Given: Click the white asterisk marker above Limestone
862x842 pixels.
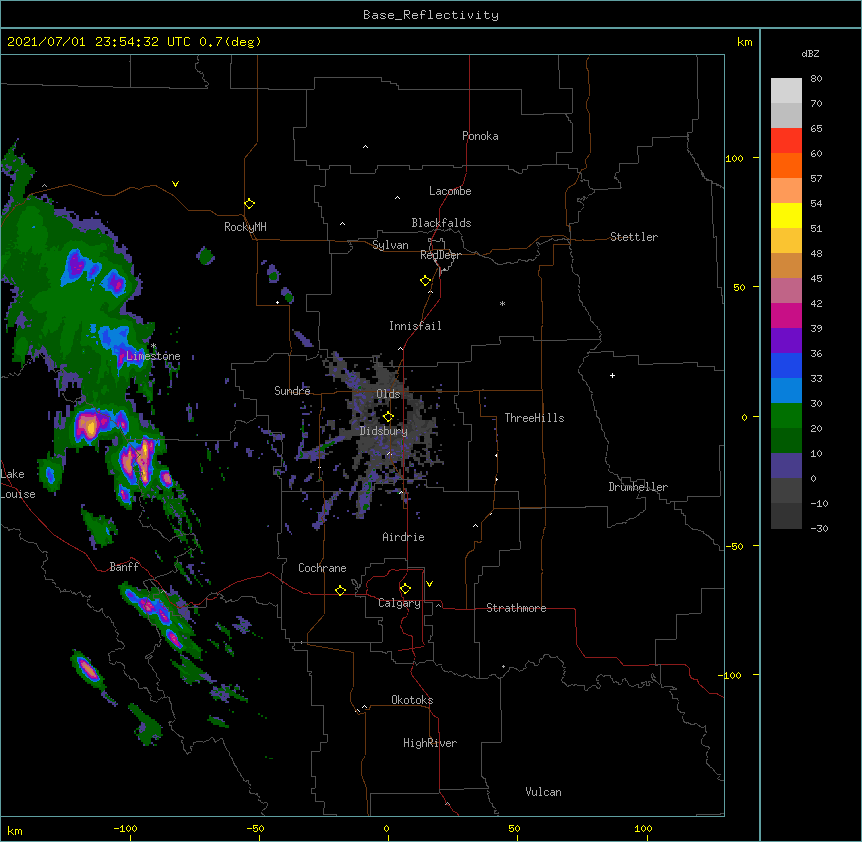Looking at the screenshot, I should coord(154,346).
